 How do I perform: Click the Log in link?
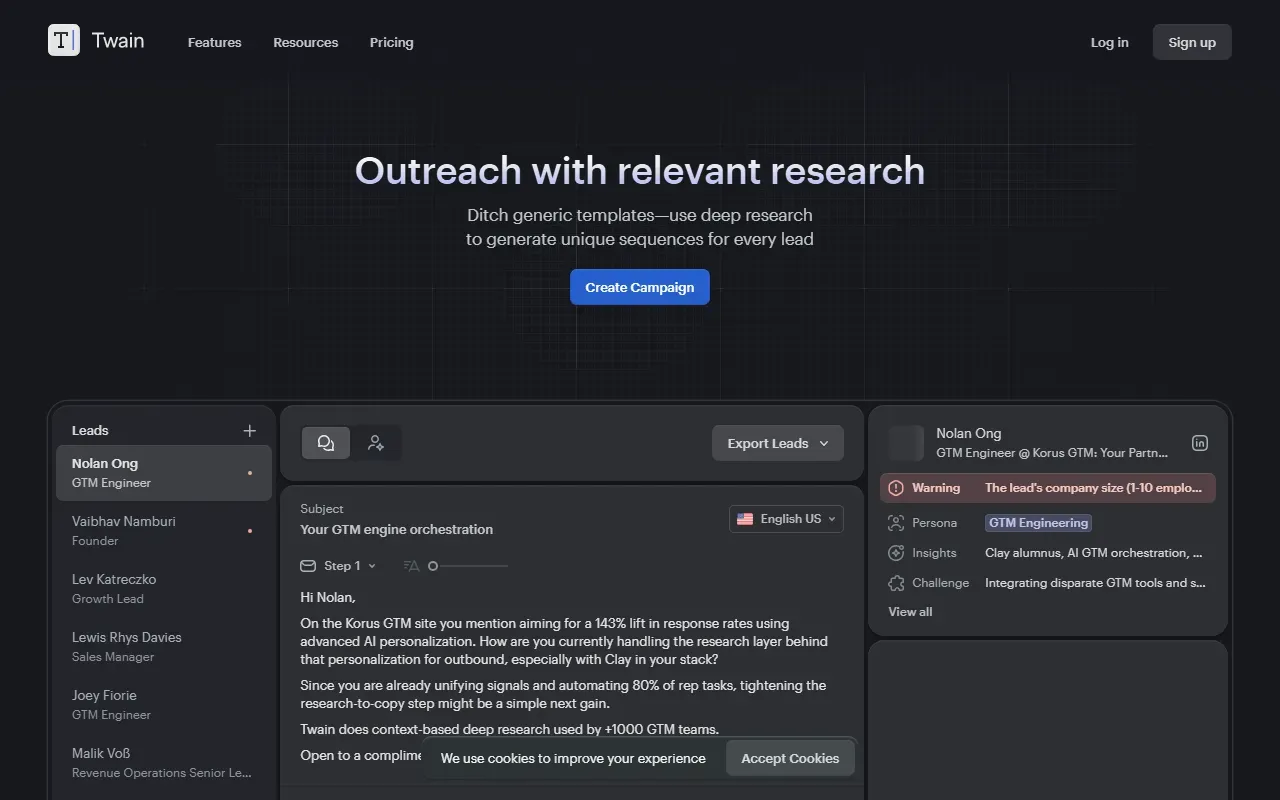(x=1110, y=42)
